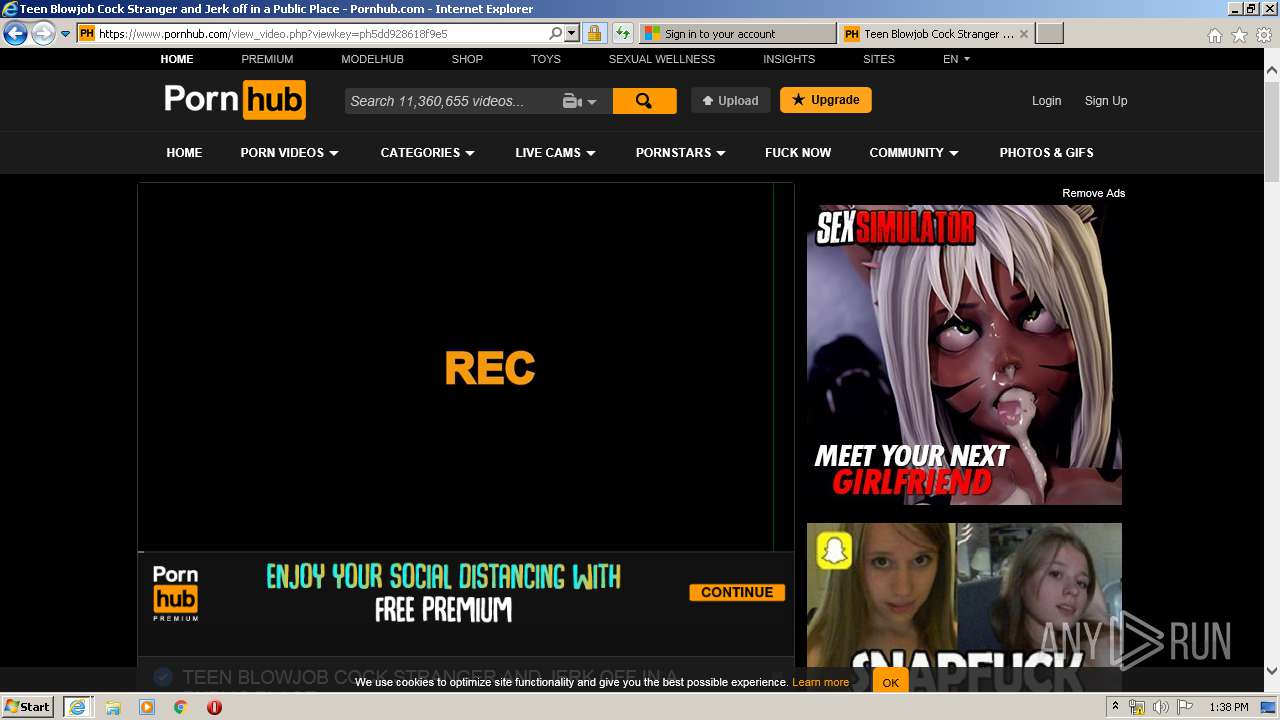Open the File Explorer folder taskbar icon
This screenshot has height=720, width=1280.
(x=113, y=707)
